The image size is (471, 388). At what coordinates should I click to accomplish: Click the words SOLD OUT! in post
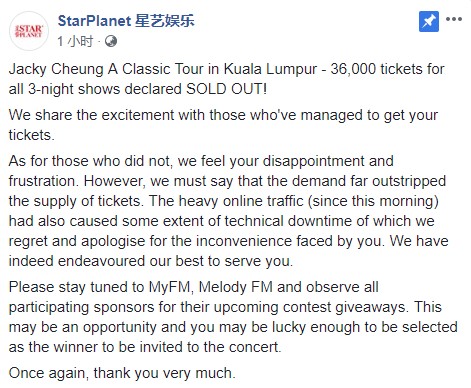click(227, 89)
